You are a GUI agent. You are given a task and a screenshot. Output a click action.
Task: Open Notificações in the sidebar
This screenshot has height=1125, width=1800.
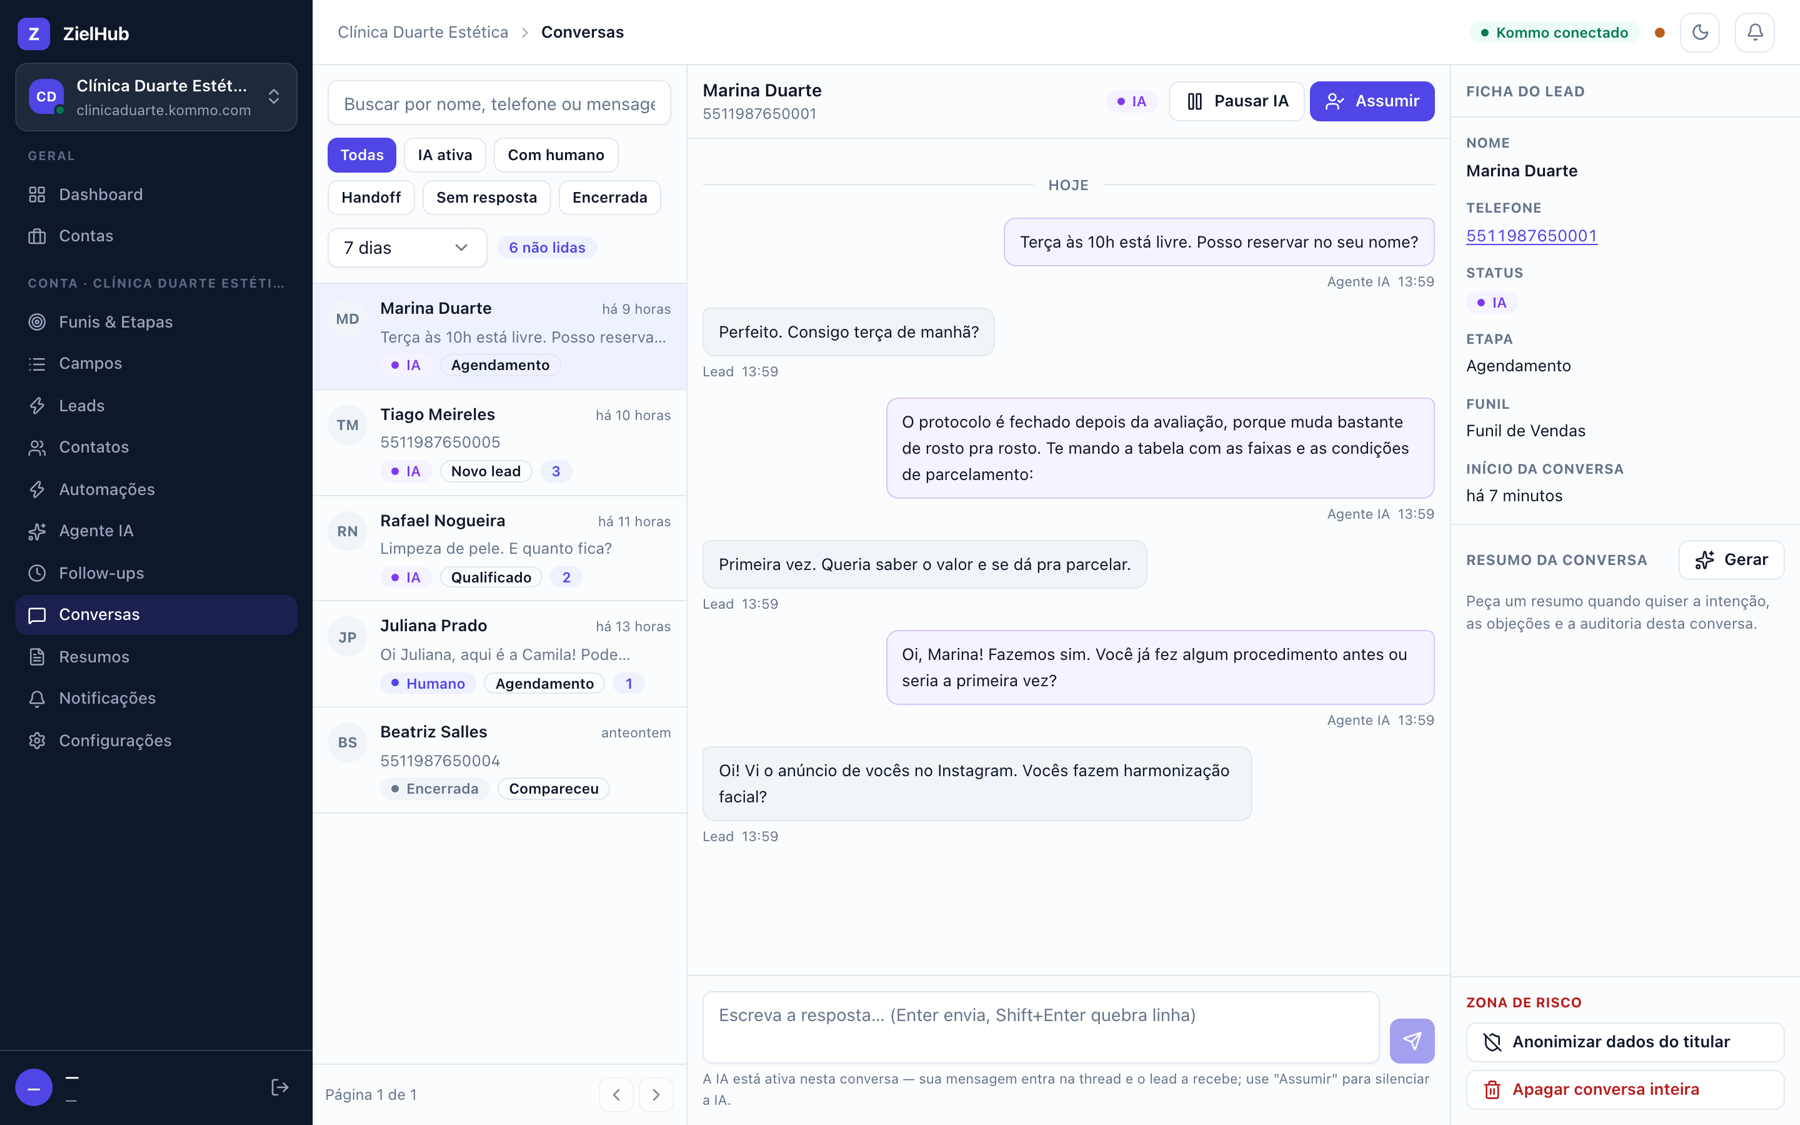(x=156, y=698)
